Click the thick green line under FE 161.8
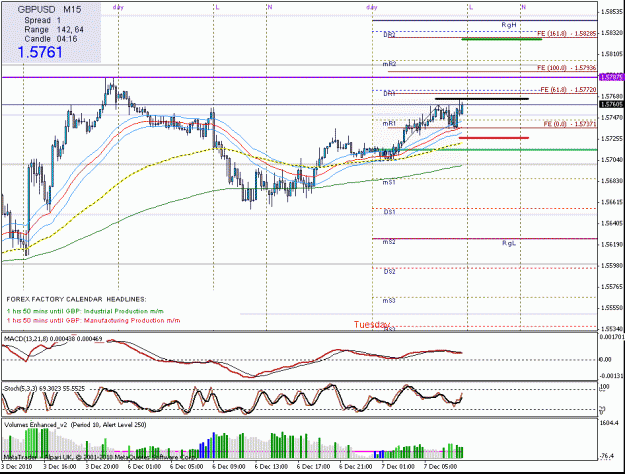Image resolution: width=625 pixels, height=474 pixels. [x=501, y=39]
